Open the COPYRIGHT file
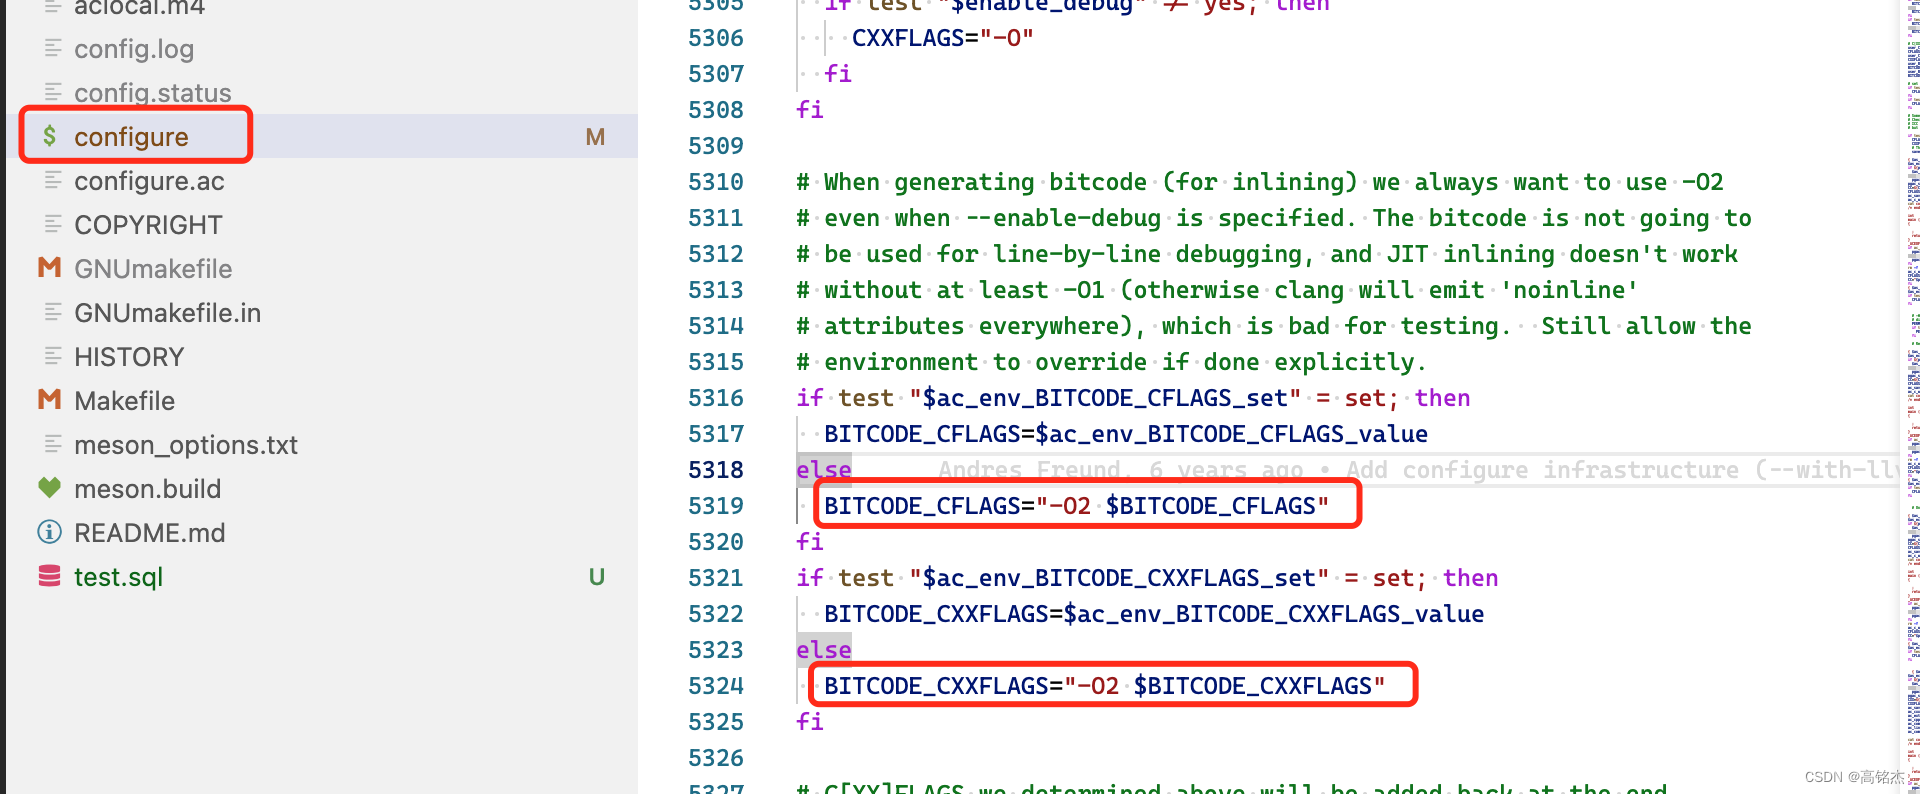Screen dimensions: 1920x794 click(x=148, y=225)
